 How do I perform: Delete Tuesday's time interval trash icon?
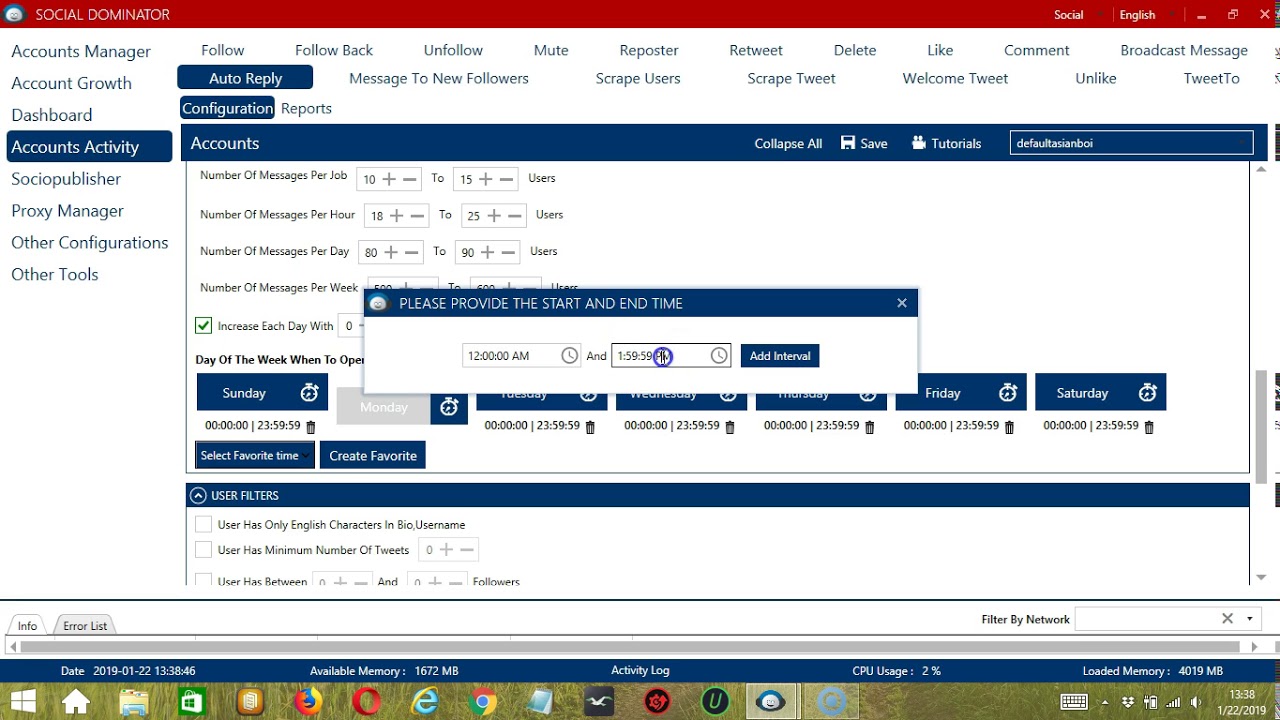(590, 427)
